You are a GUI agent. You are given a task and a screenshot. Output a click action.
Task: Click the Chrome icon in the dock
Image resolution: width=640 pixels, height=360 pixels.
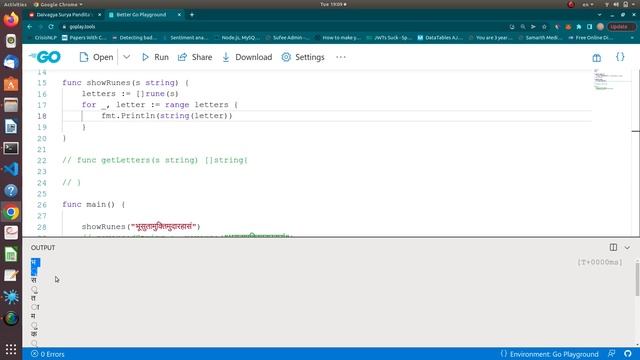[11, 212]
